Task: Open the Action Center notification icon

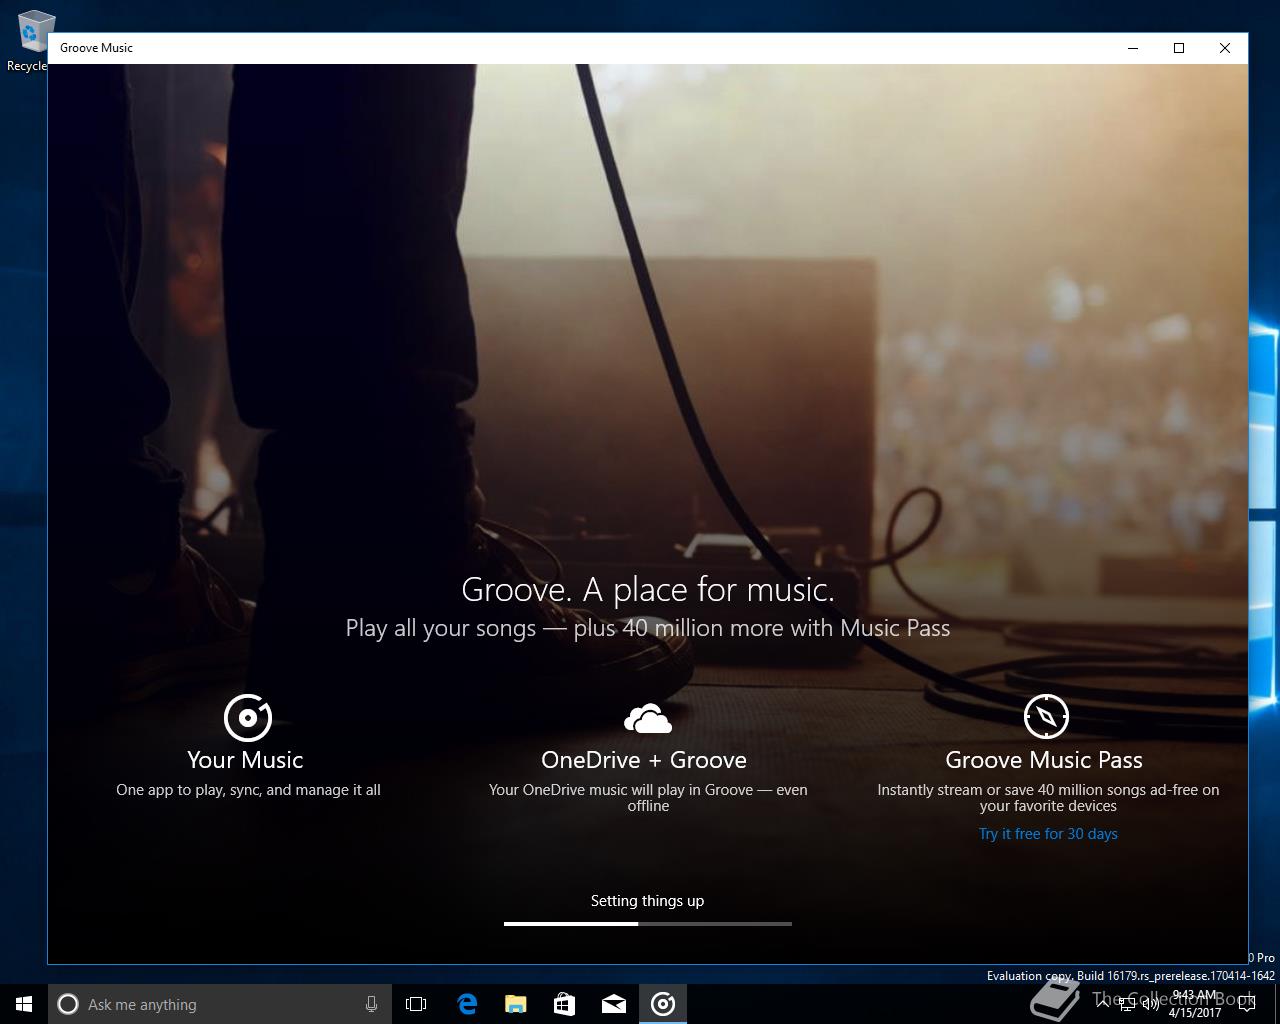Action: [1246, 1005]
